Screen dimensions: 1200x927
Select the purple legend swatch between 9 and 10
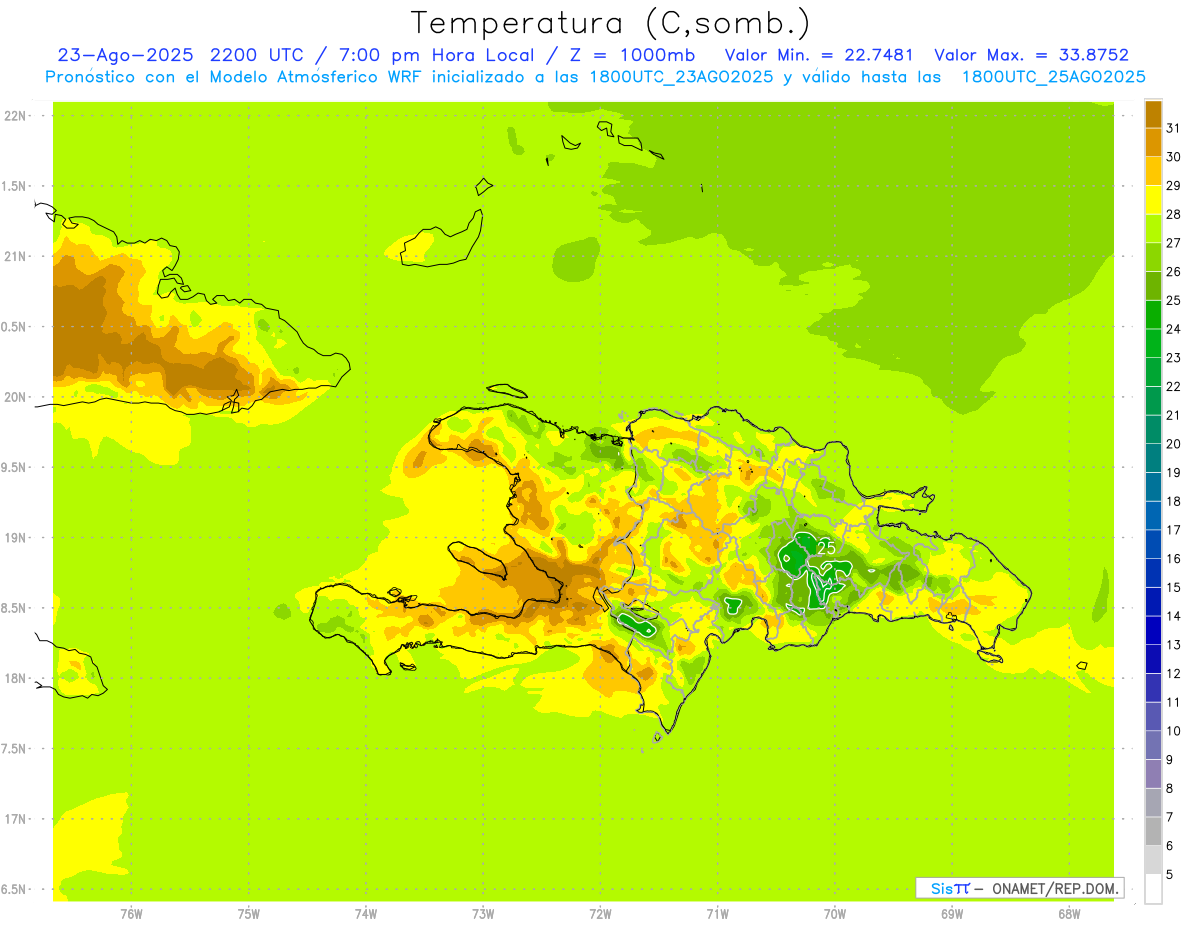pos(1153,745)
